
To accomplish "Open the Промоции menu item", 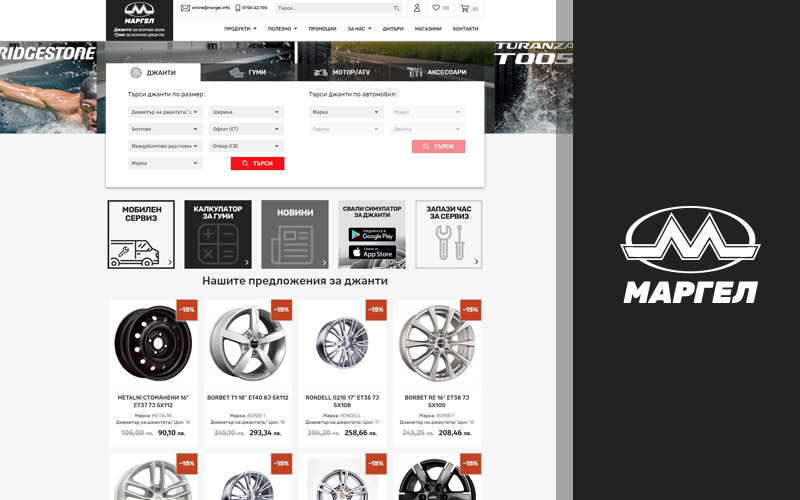I will 322,29.
